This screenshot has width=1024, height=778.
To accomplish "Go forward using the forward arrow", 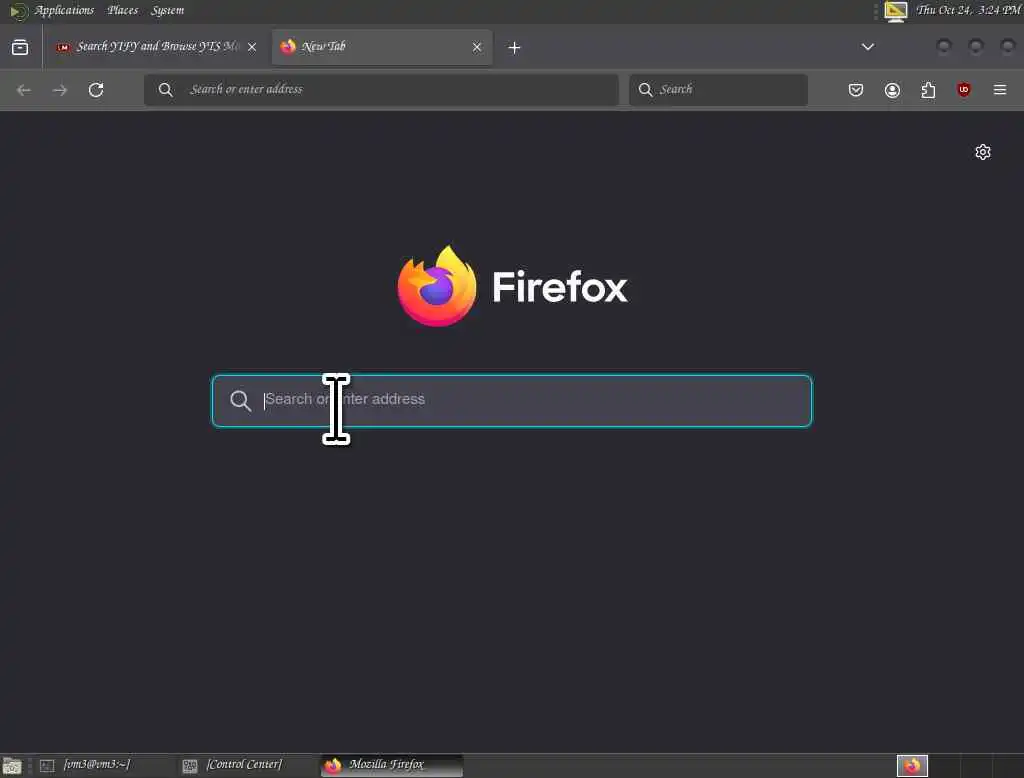I will (x=60, y=89).
